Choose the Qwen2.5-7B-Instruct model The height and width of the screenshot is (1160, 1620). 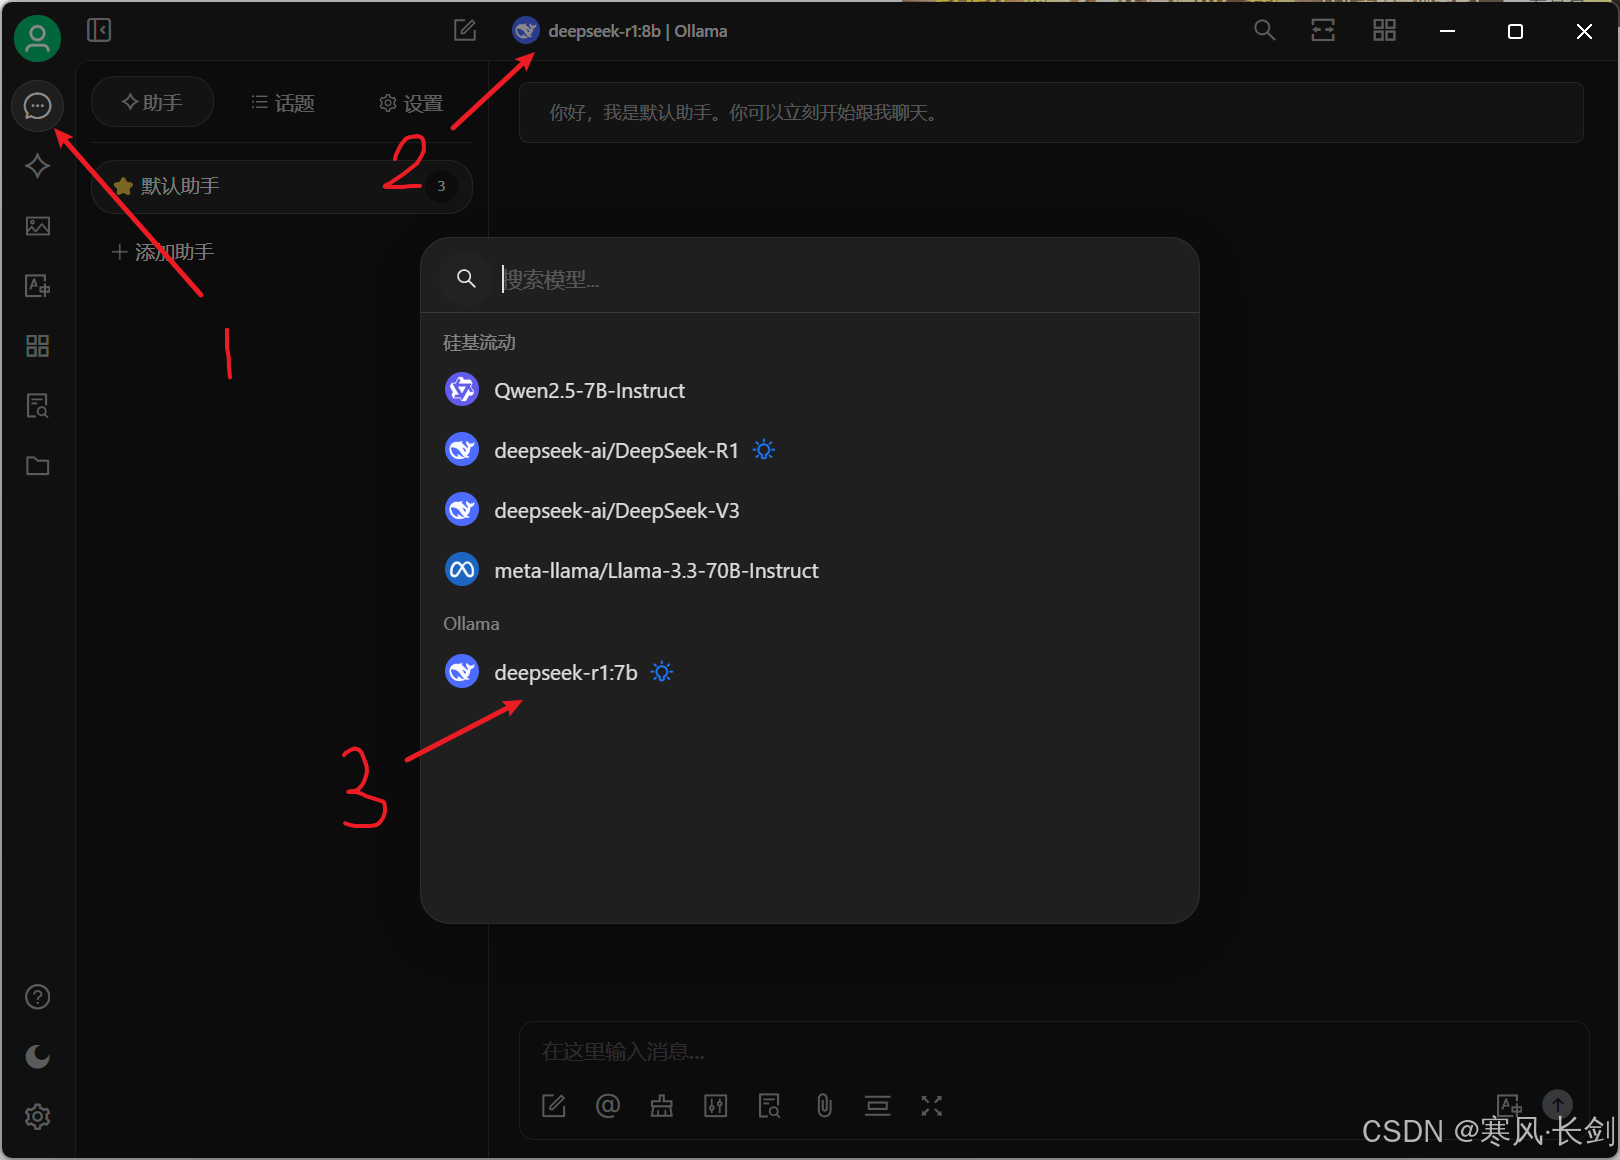[809, 391]
